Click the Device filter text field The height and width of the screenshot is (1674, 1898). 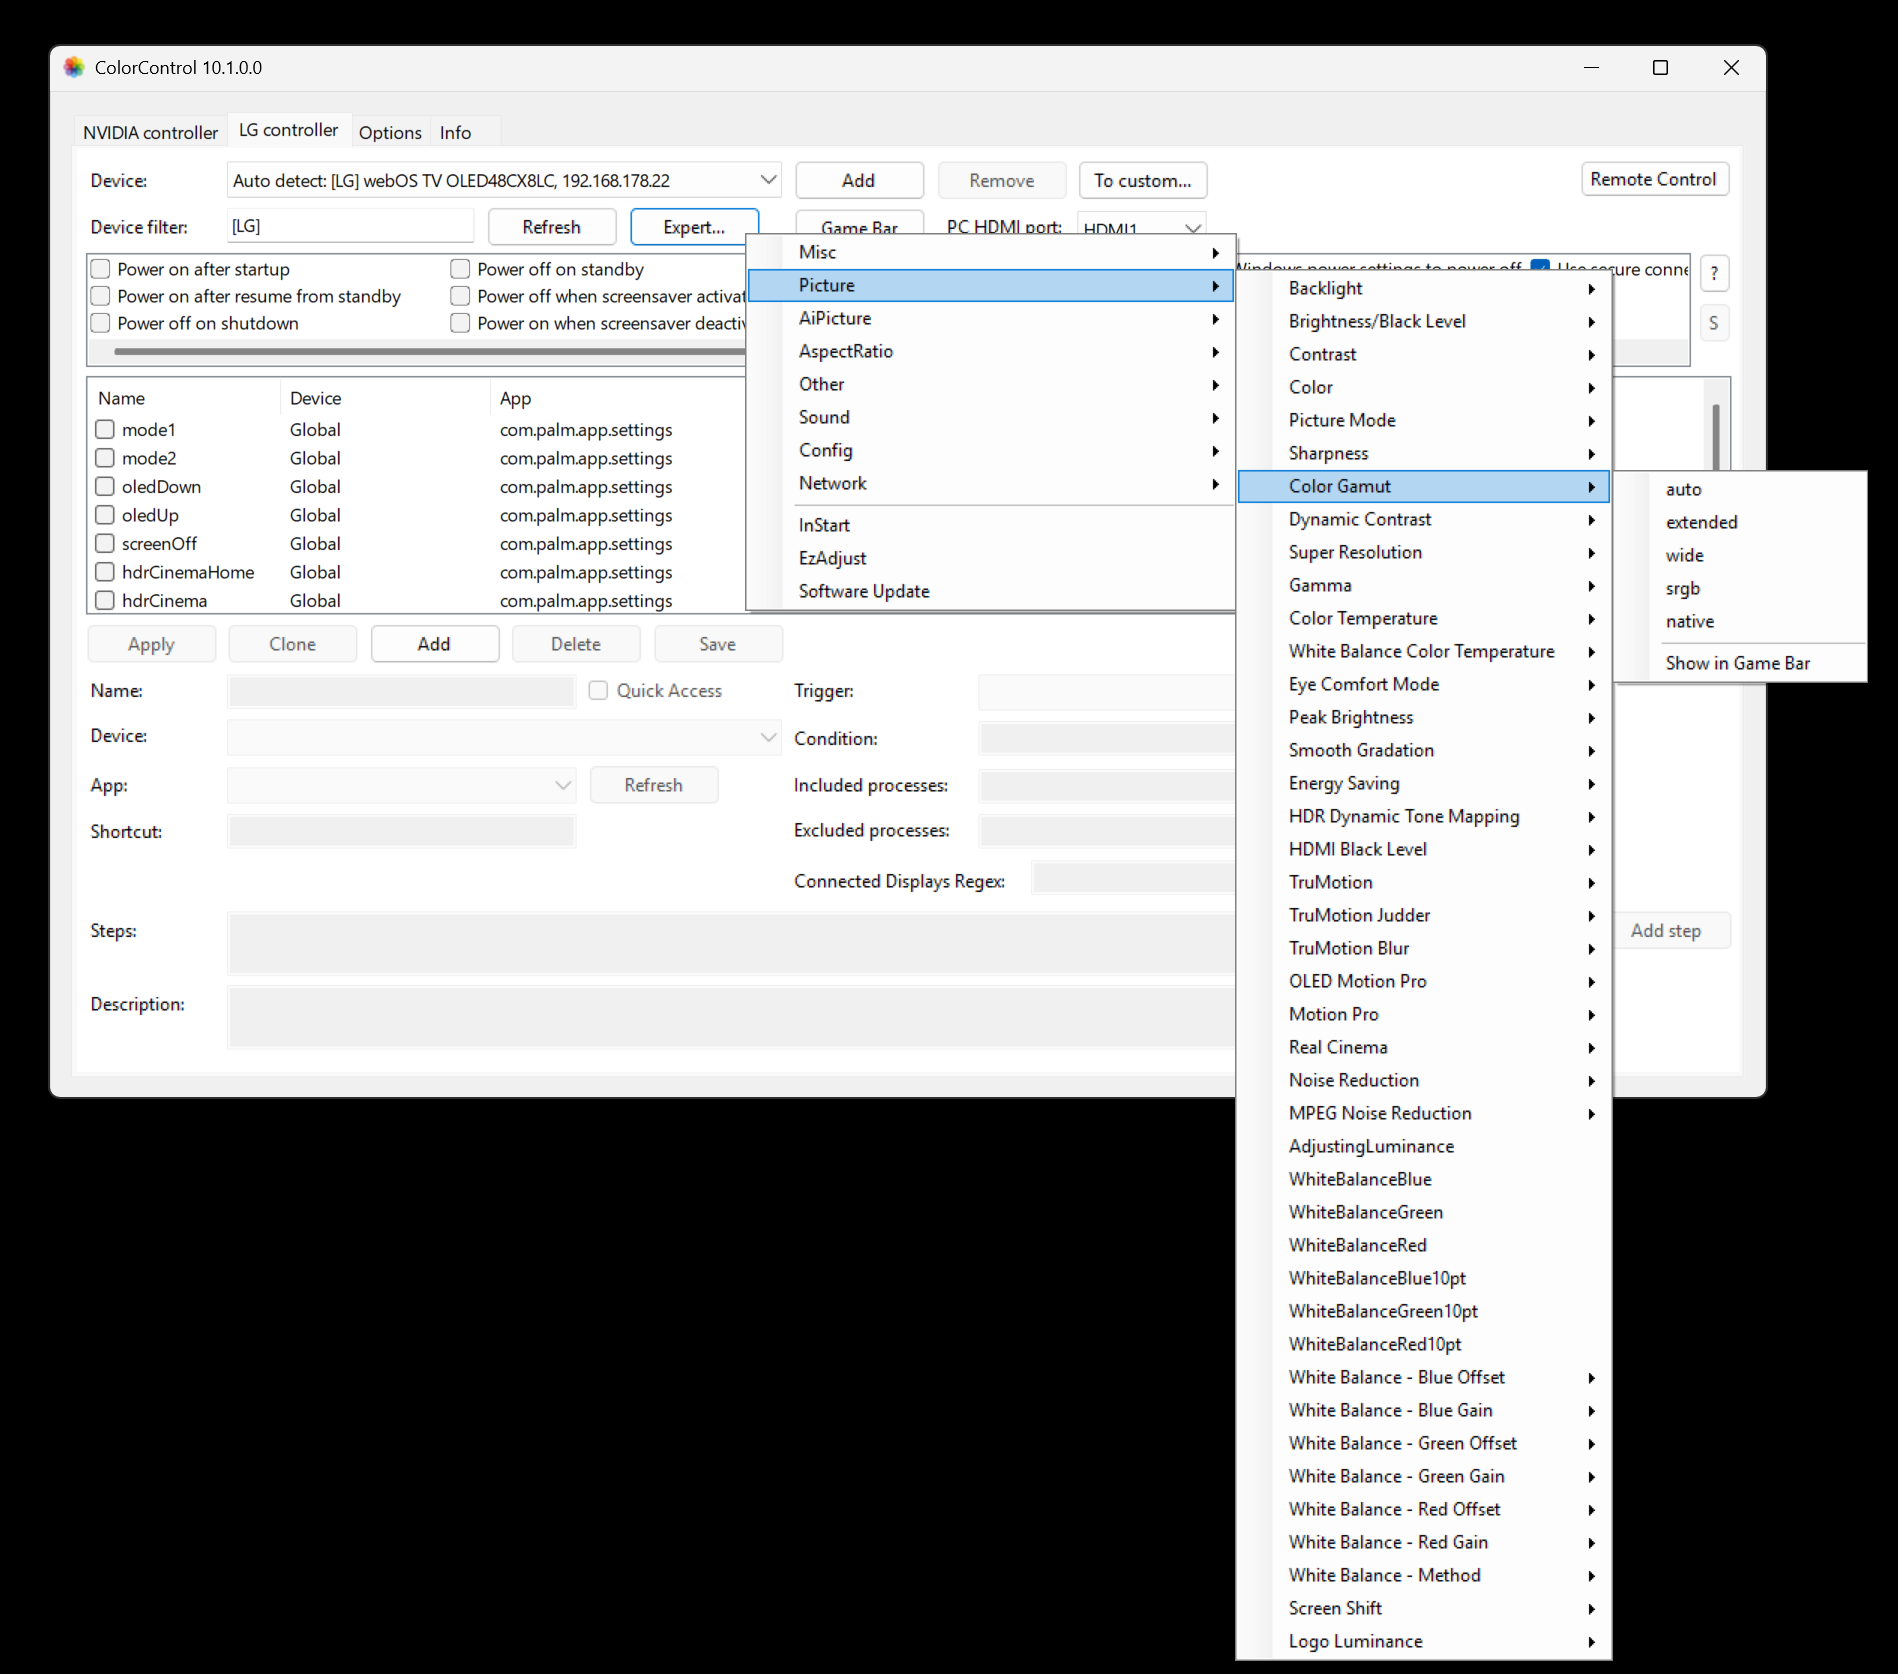coord(351,226)
